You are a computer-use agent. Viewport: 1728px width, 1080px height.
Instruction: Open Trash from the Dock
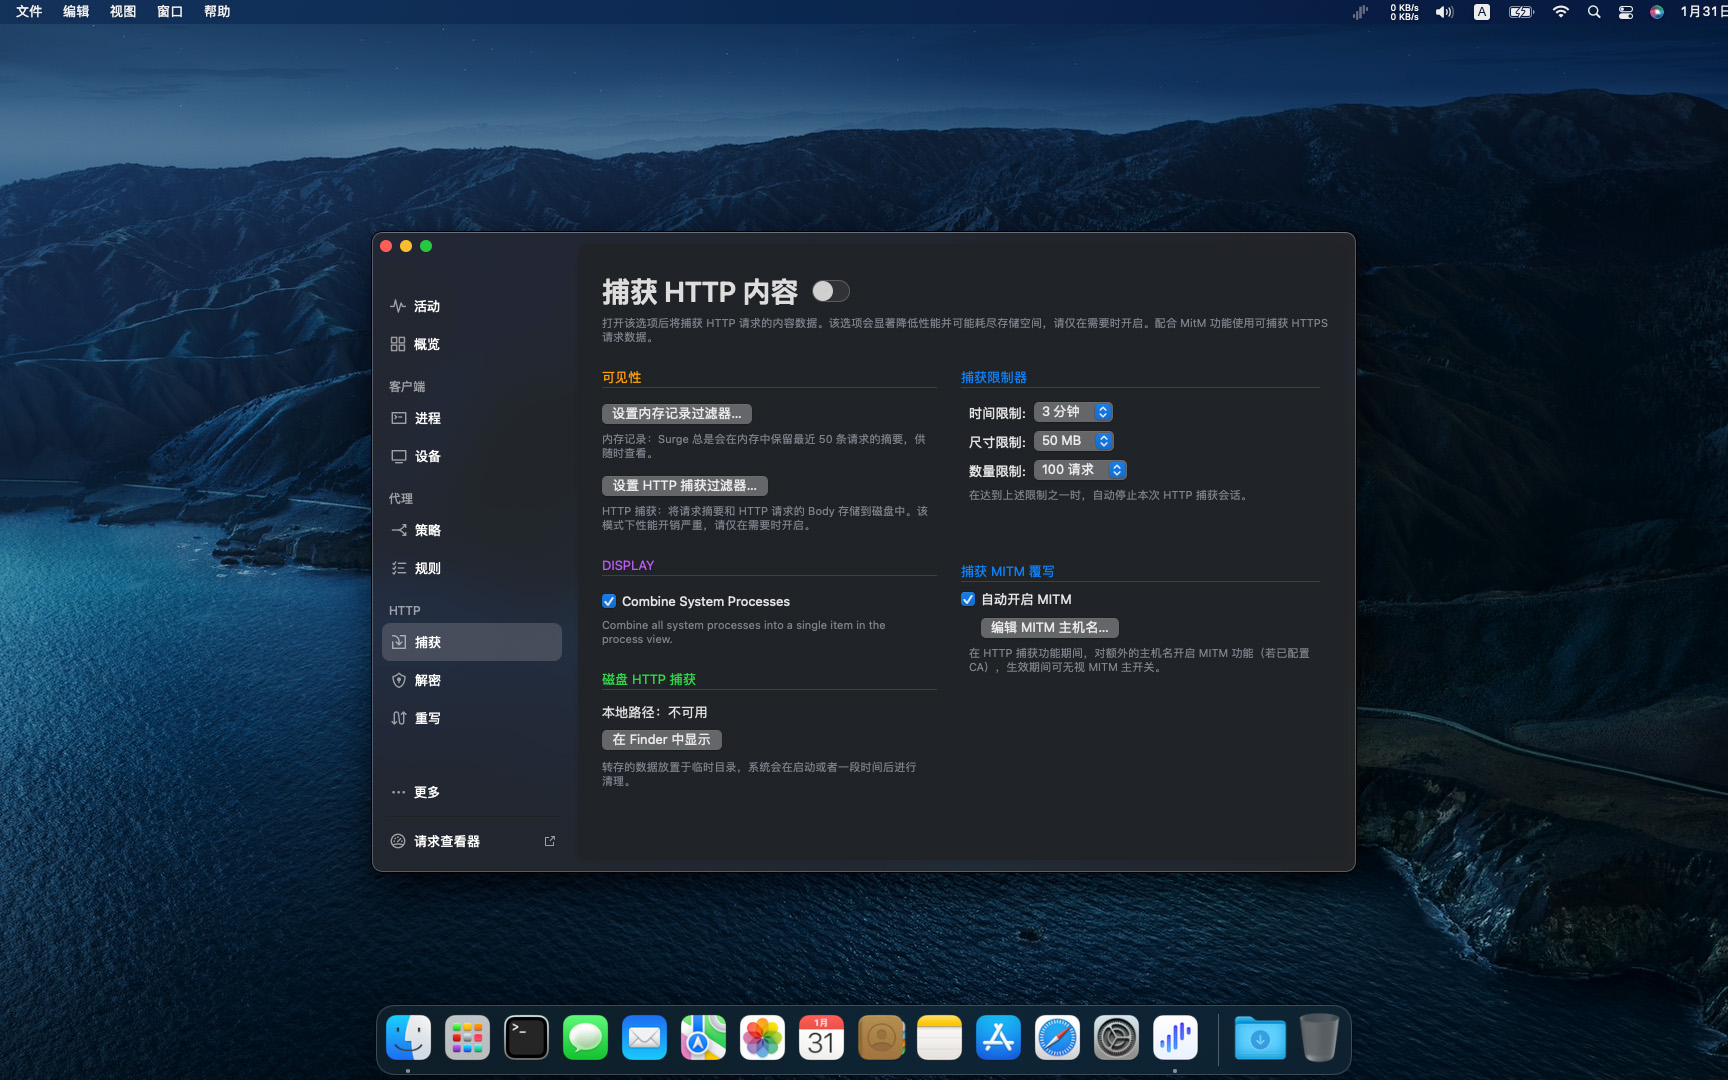pyautogui.click(x=1319, y=1038)
